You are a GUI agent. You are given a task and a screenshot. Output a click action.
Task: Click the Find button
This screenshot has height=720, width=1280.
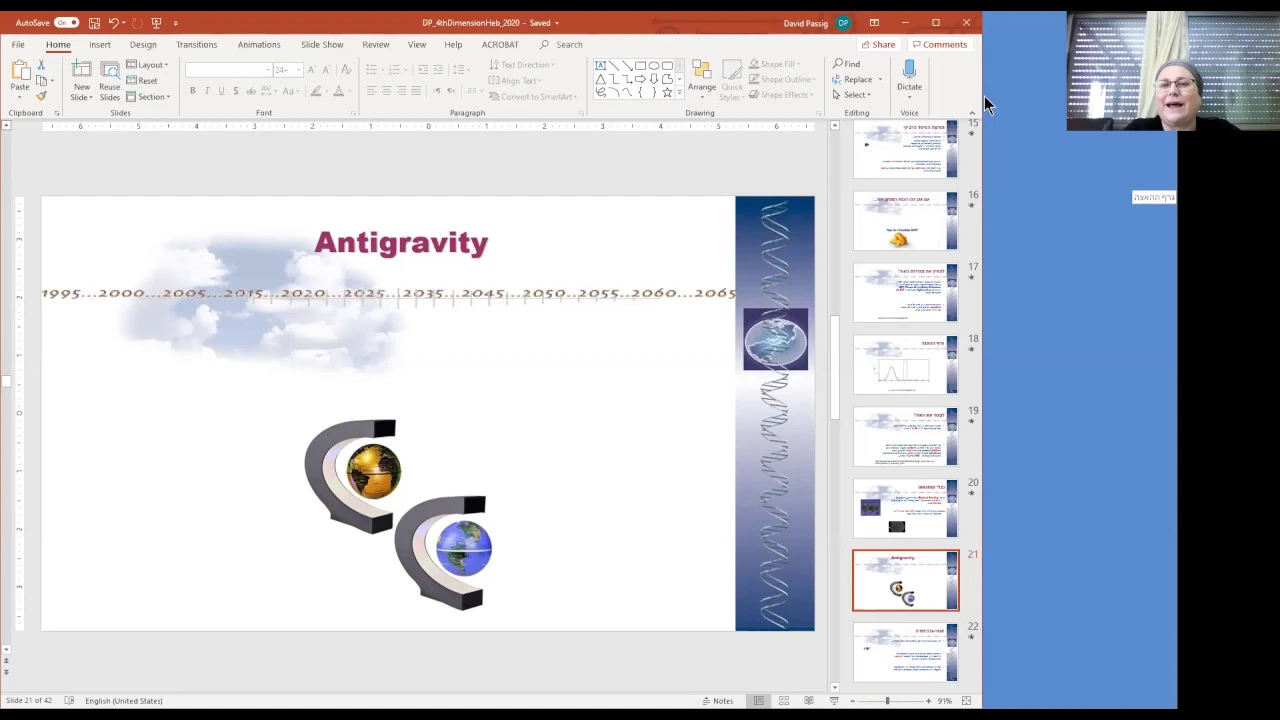click(x=847, y=64)
